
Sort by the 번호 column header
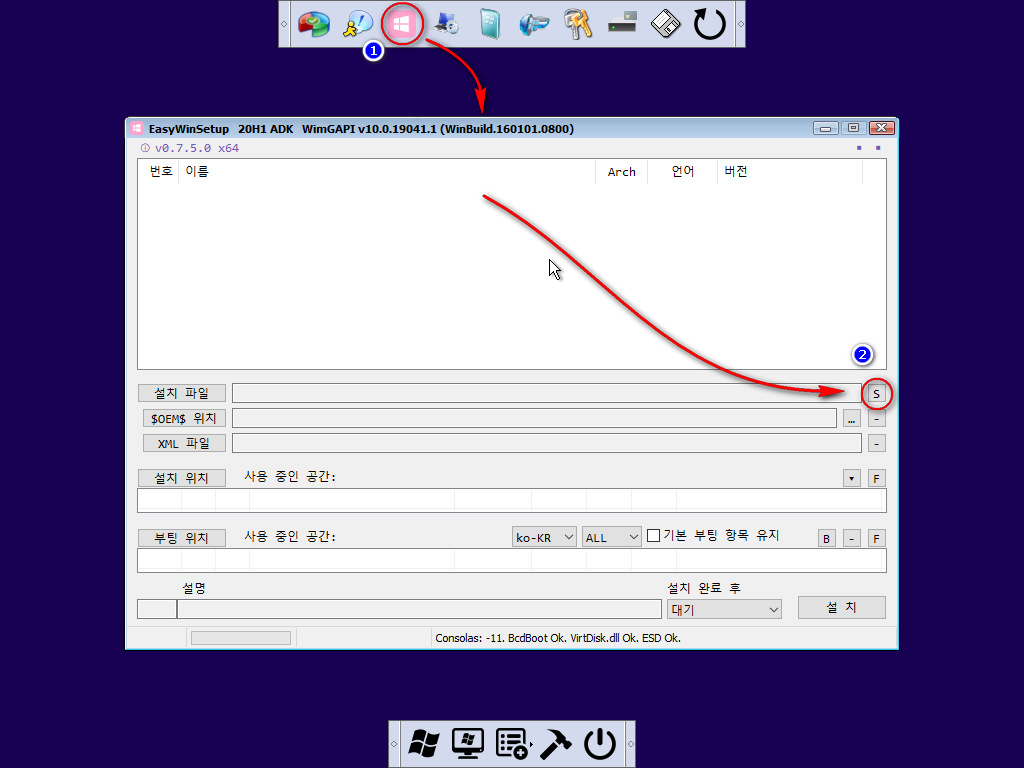159,172
